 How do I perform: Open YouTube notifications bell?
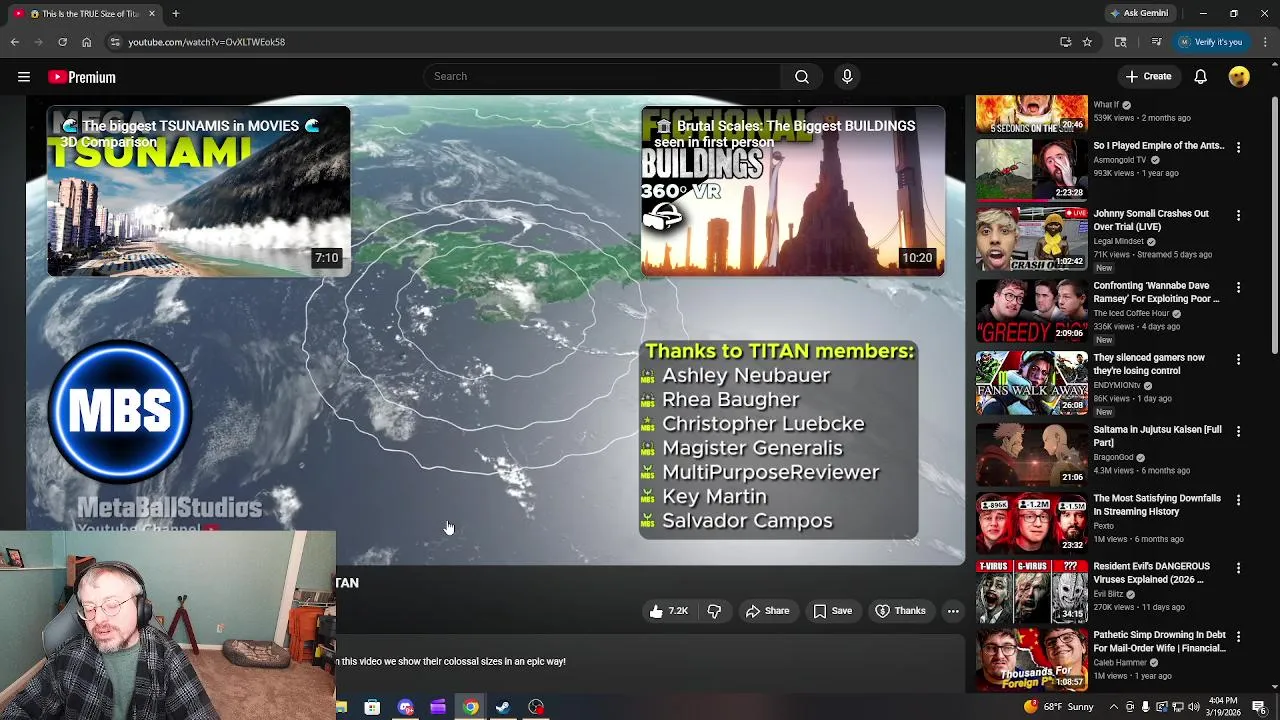tap(1201, 77)
